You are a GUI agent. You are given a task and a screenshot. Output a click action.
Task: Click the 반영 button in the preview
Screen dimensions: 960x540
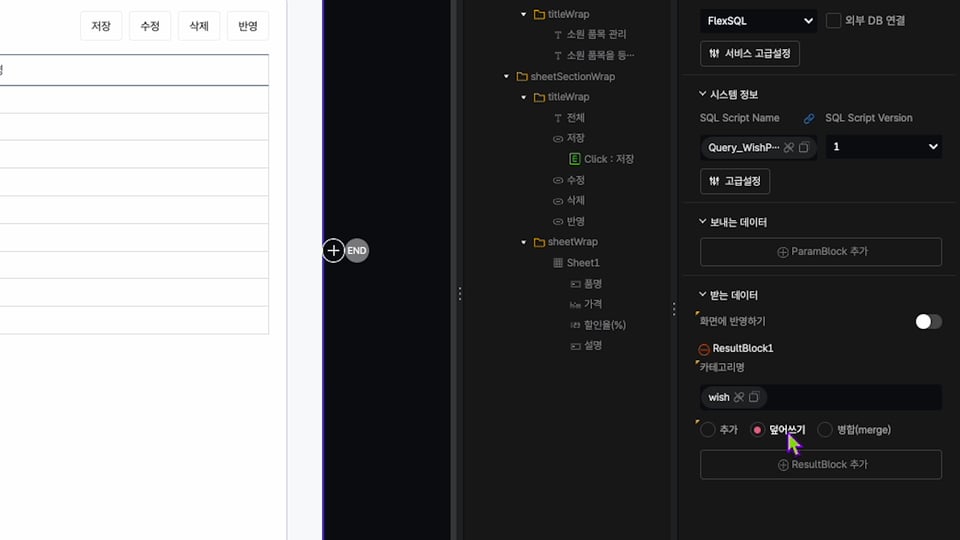(x=248, y=26)
